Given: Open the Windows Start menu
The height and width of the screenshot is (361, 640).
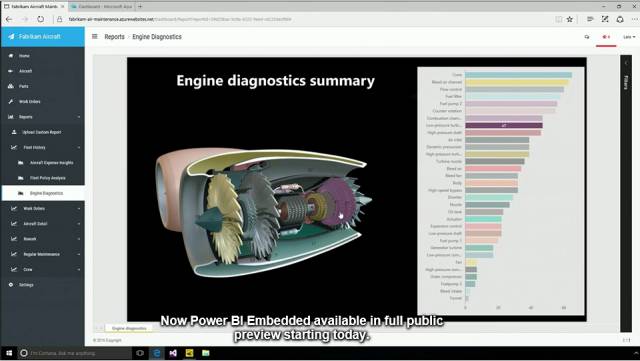Looking at the screenshot, I should pos(9,353).
